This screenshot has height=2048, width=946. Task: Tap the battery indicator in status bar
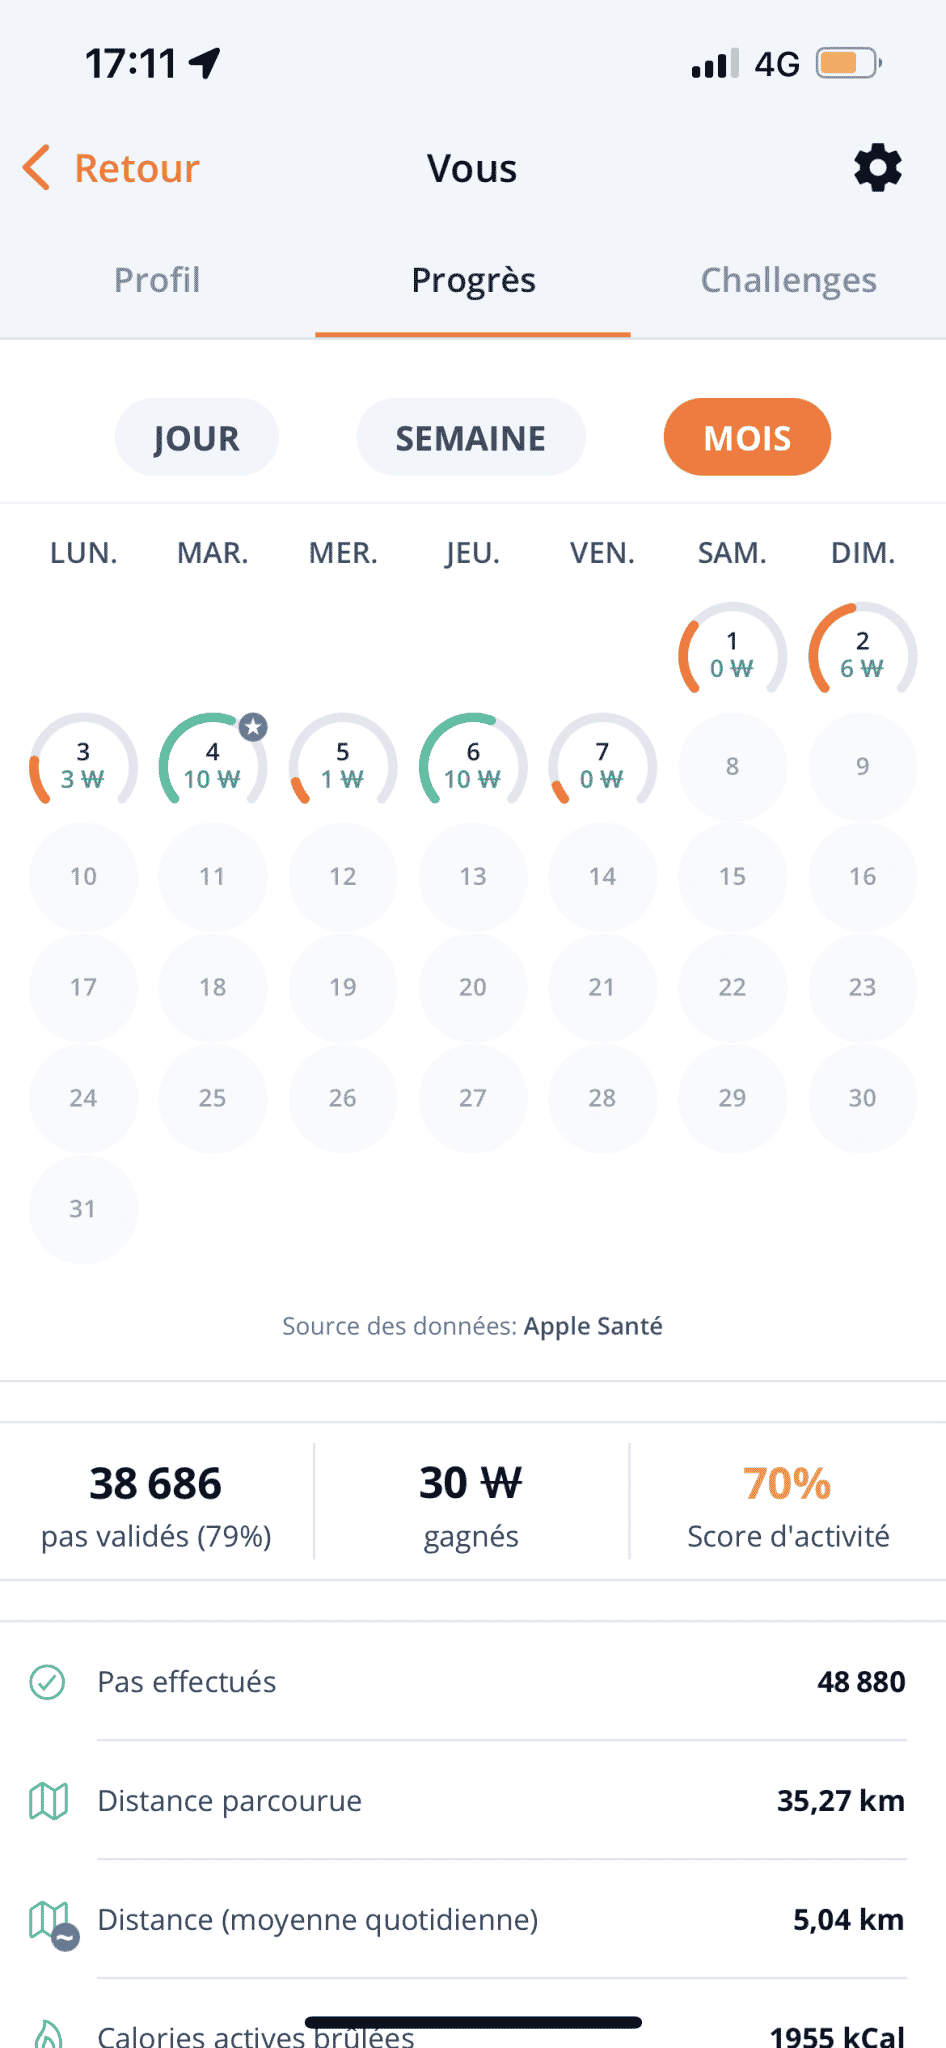point(848,64)
